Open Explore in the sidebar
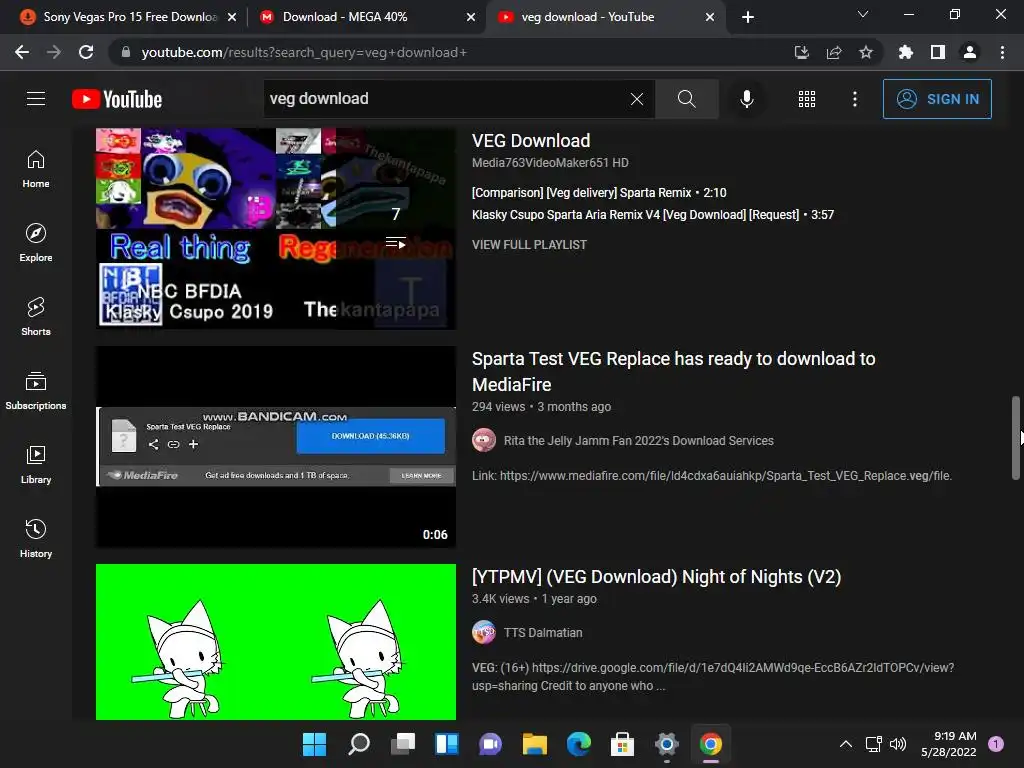The width and height of the screenshot is (1024, 768). pos(36,242)
